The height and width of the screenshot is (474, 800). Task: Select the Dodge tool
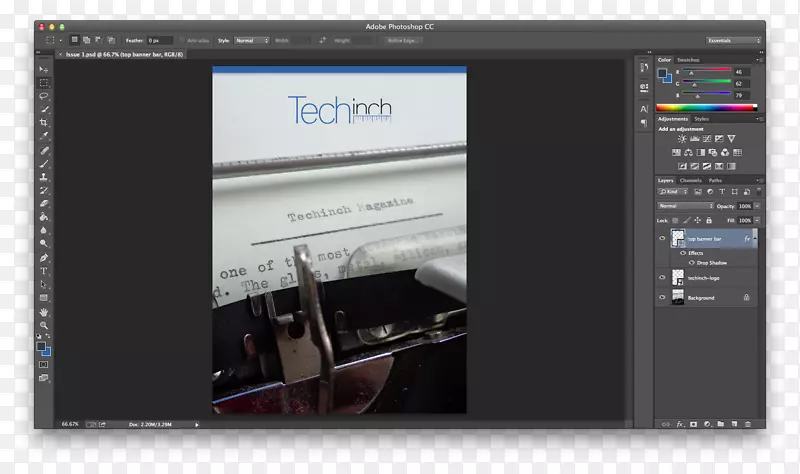tap(44, 243)
